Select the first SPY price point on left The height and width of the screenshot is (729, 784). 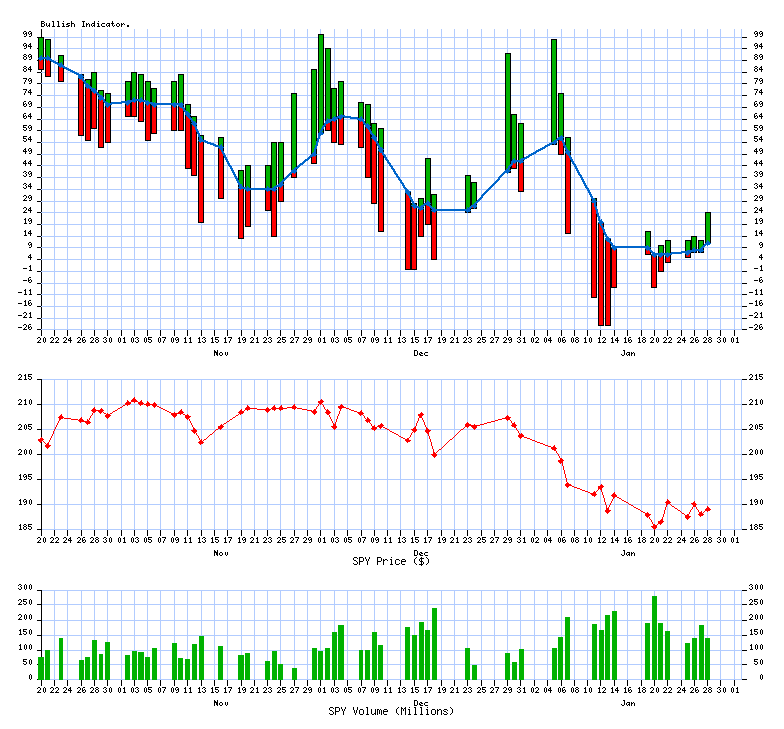coord(41,440)
